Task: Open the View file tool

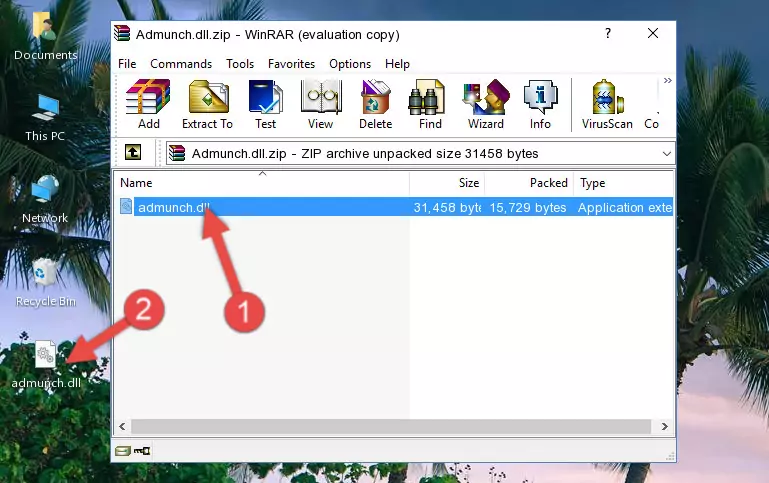Action: [x=321, y=104]
